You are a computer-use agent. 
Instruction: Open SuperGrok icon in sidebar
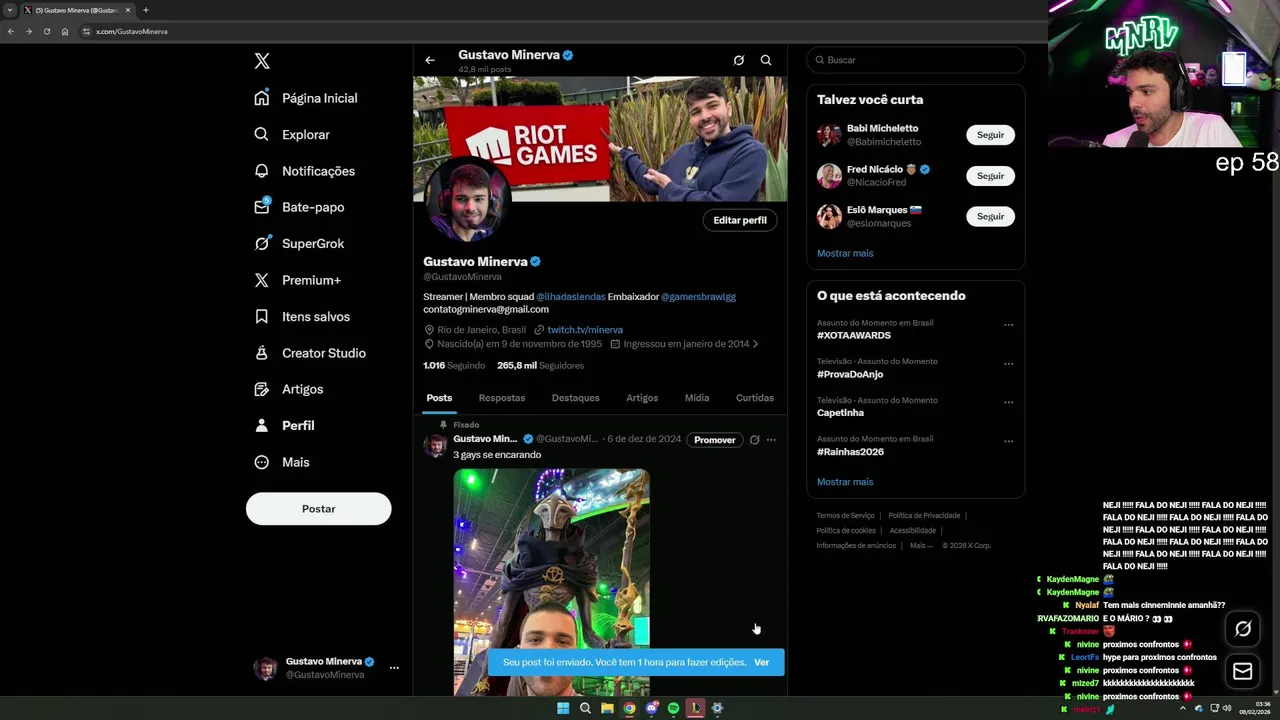point(262,243)
